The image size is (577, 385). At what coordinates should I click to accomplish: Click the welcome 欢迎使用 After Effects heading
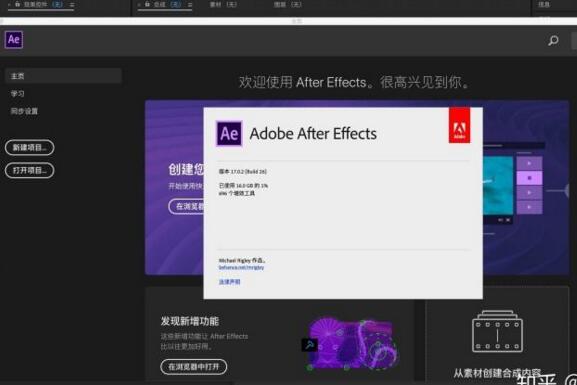click(354, 82)
